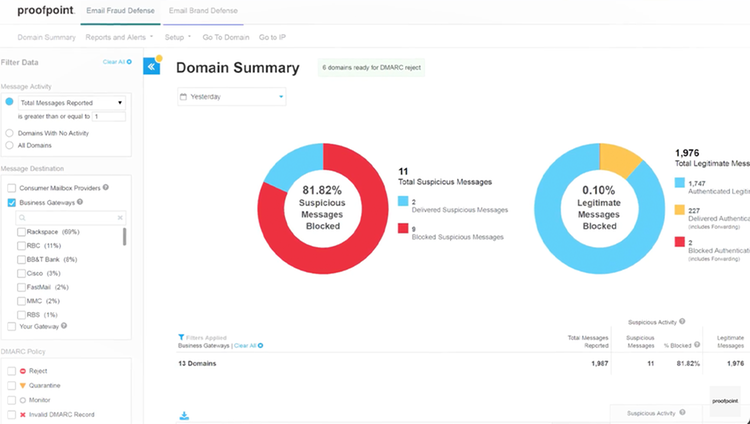Enable the Reject DMARC policy checkbox
The height and width of the screenshot is (424, 750).
(11, 371)
